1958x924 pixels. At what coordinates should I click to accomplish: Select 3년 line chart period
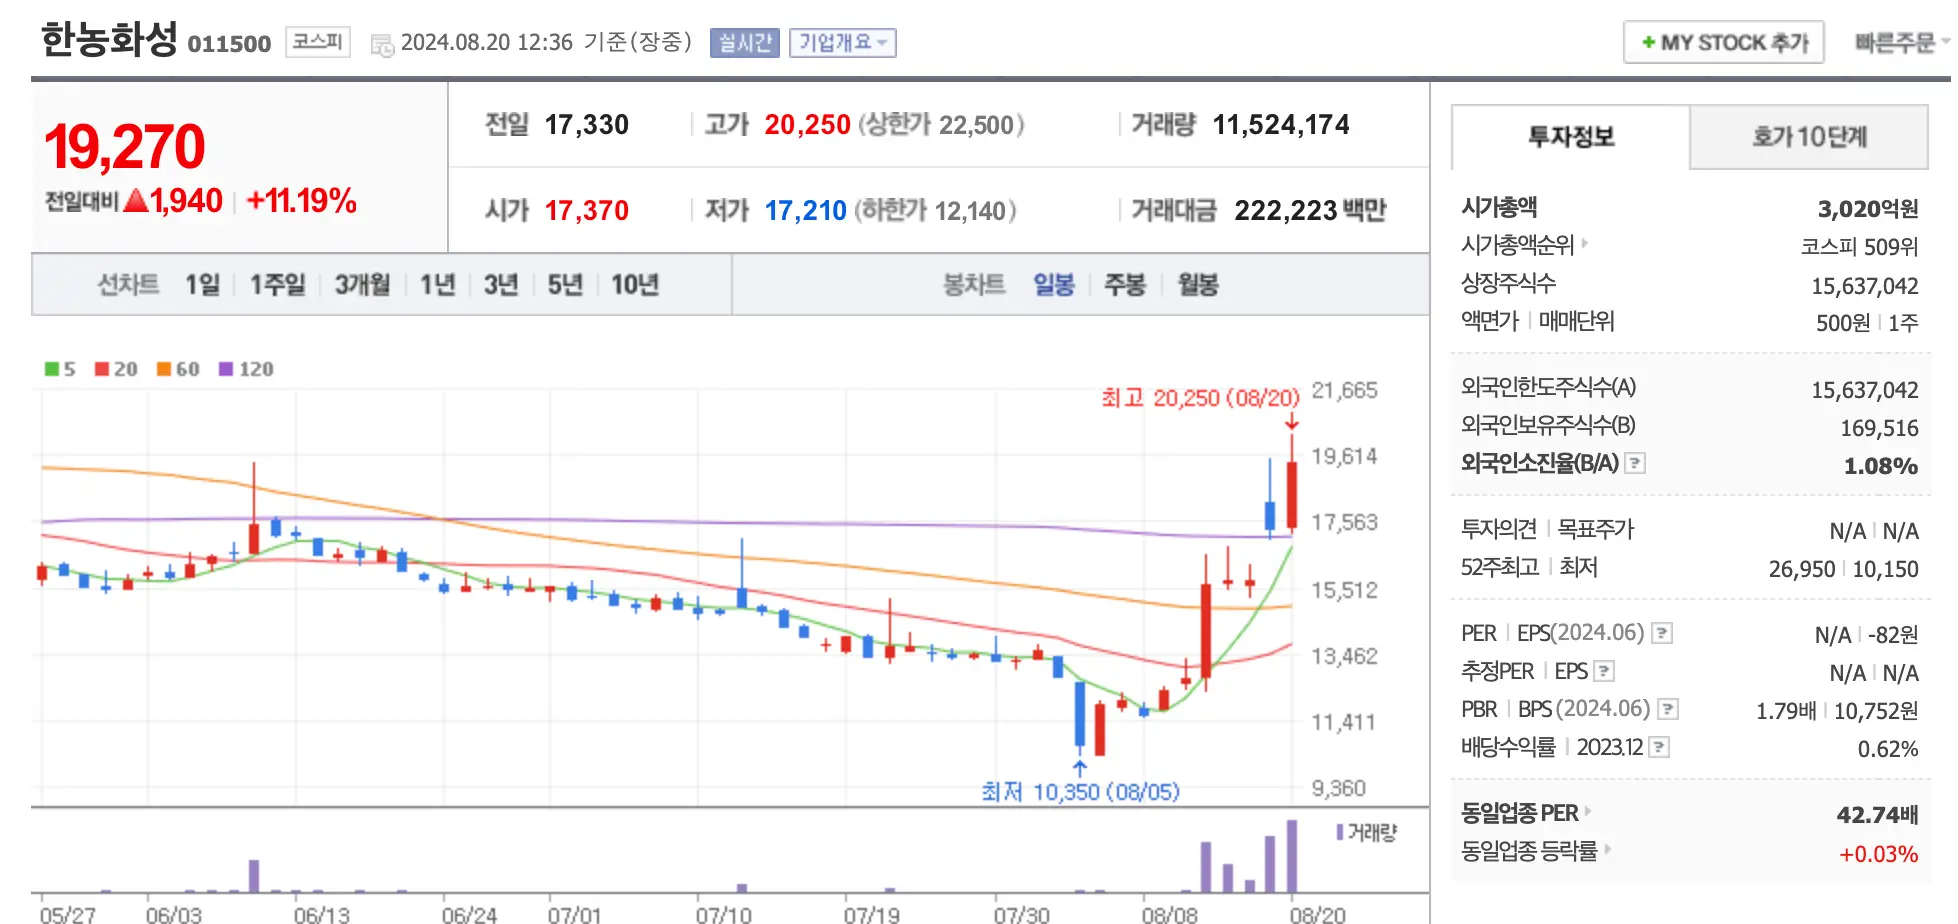coord(501,285)
